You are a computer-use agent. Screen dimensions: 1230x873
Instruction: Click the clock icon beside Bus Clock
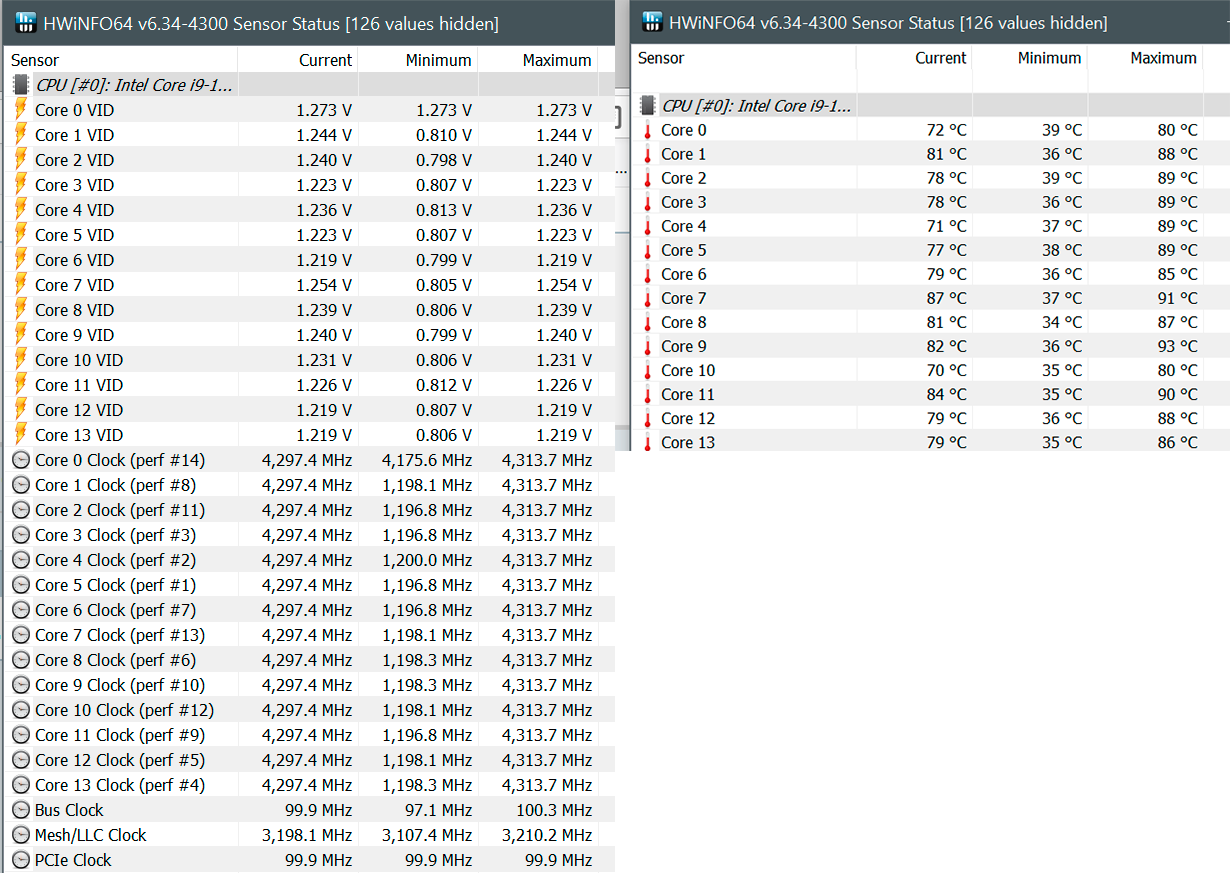21,810
